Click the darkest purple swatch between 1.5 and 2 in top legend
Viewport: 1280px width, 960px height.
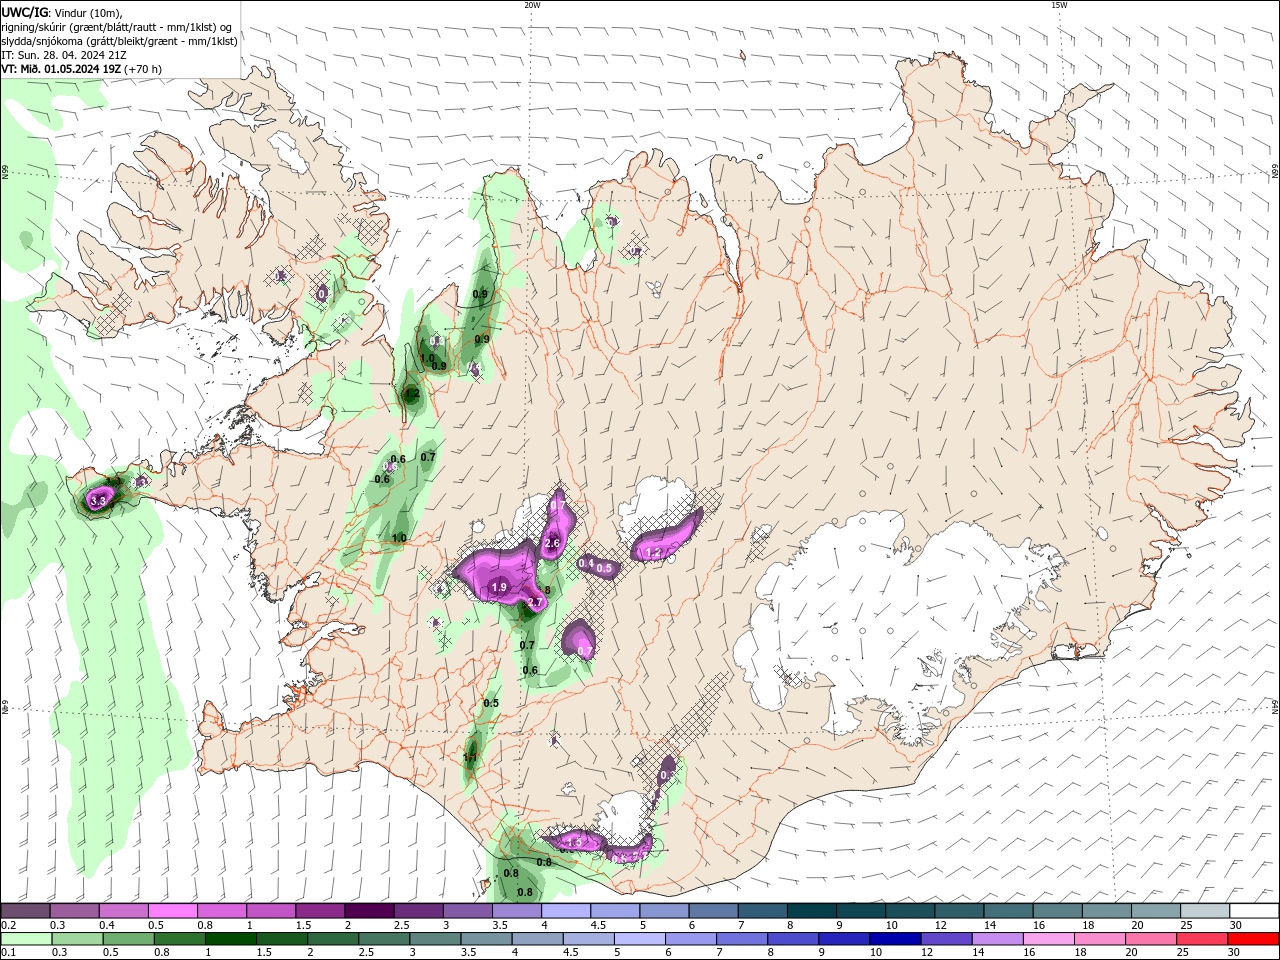point(369,911)
